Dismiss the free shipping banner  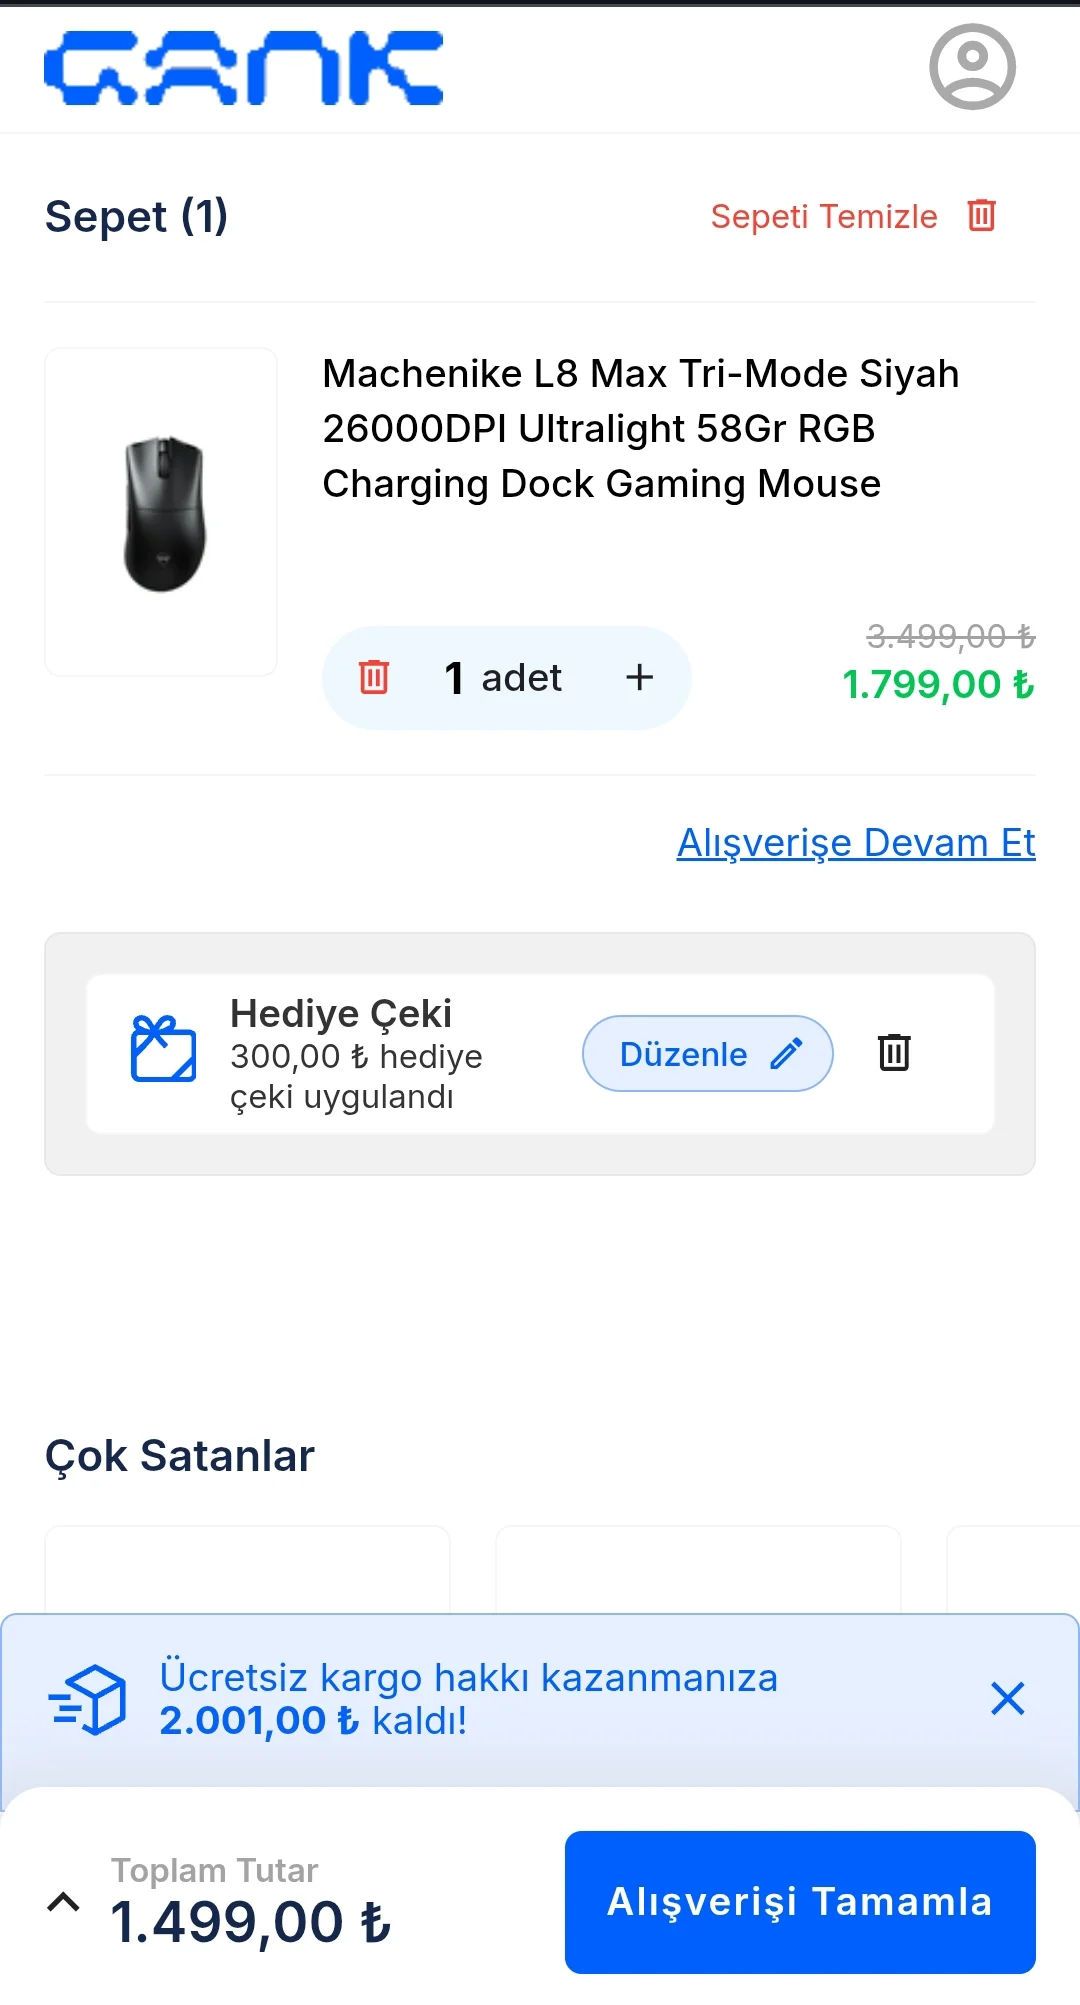pyautogui.click(x=1007, y=1698)
